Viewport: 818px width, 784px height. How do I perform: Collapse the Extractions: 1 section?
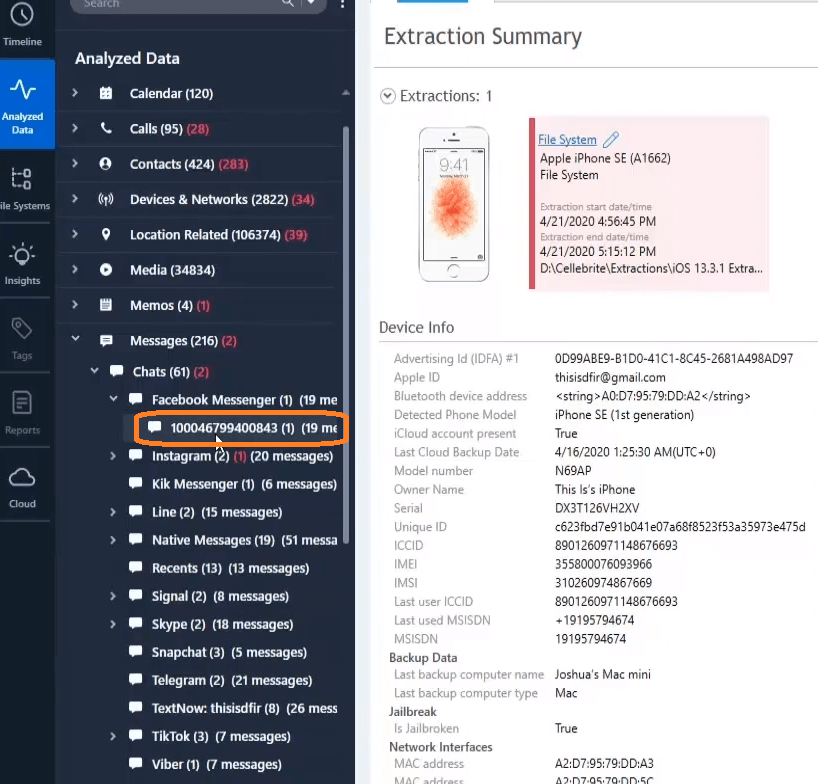pyautogui.click(x=388, y=96)
